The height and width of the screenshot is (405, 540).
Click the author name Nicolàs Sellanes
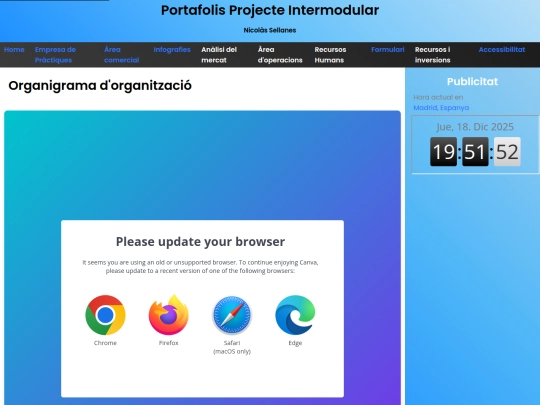tap(270, 30)
